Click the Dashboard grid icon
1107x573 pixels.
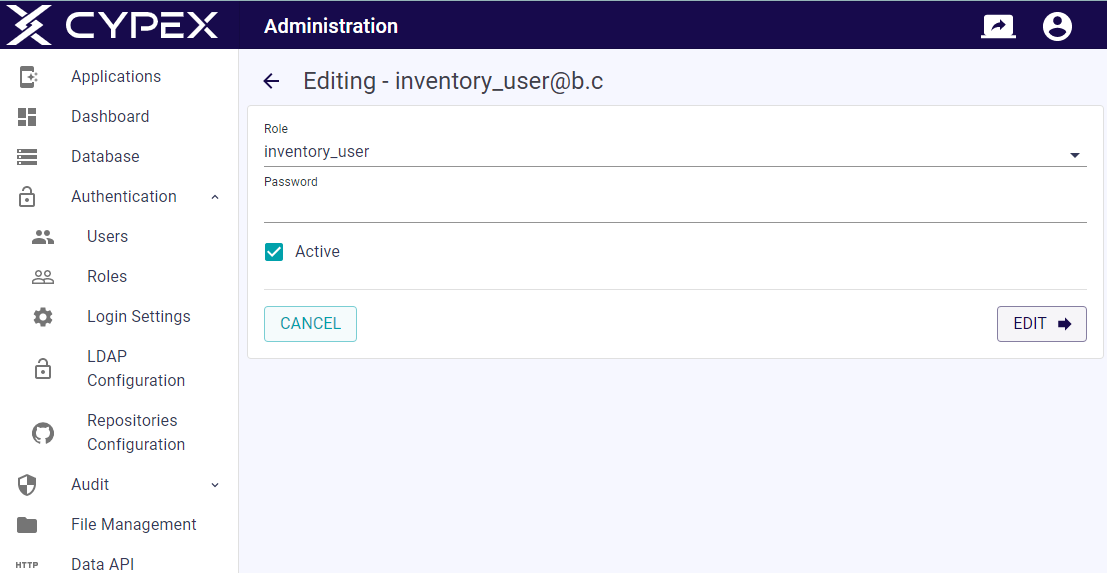27,117
